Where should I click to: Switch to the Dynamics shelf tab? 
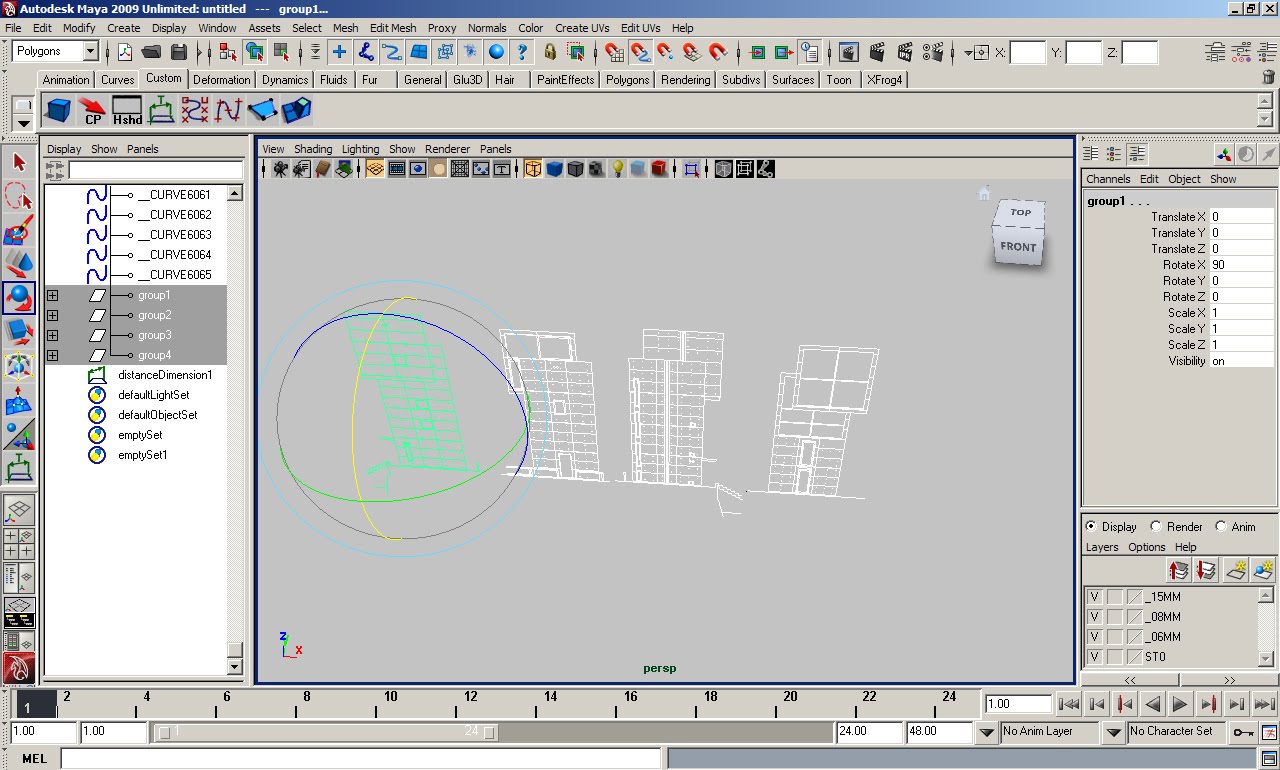tap(284, 79)
